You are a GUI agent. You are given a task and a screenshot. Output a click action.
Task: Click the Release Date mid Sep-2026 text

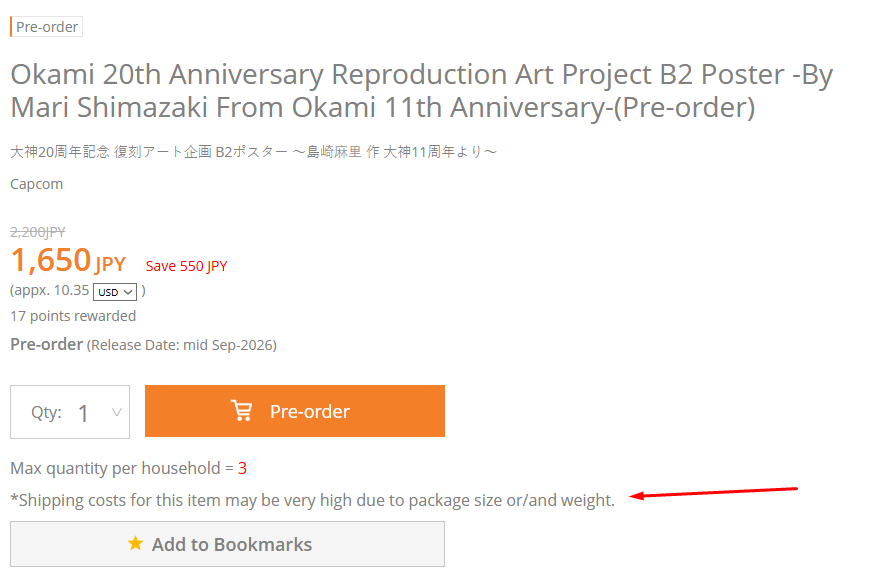click(182, 345)
